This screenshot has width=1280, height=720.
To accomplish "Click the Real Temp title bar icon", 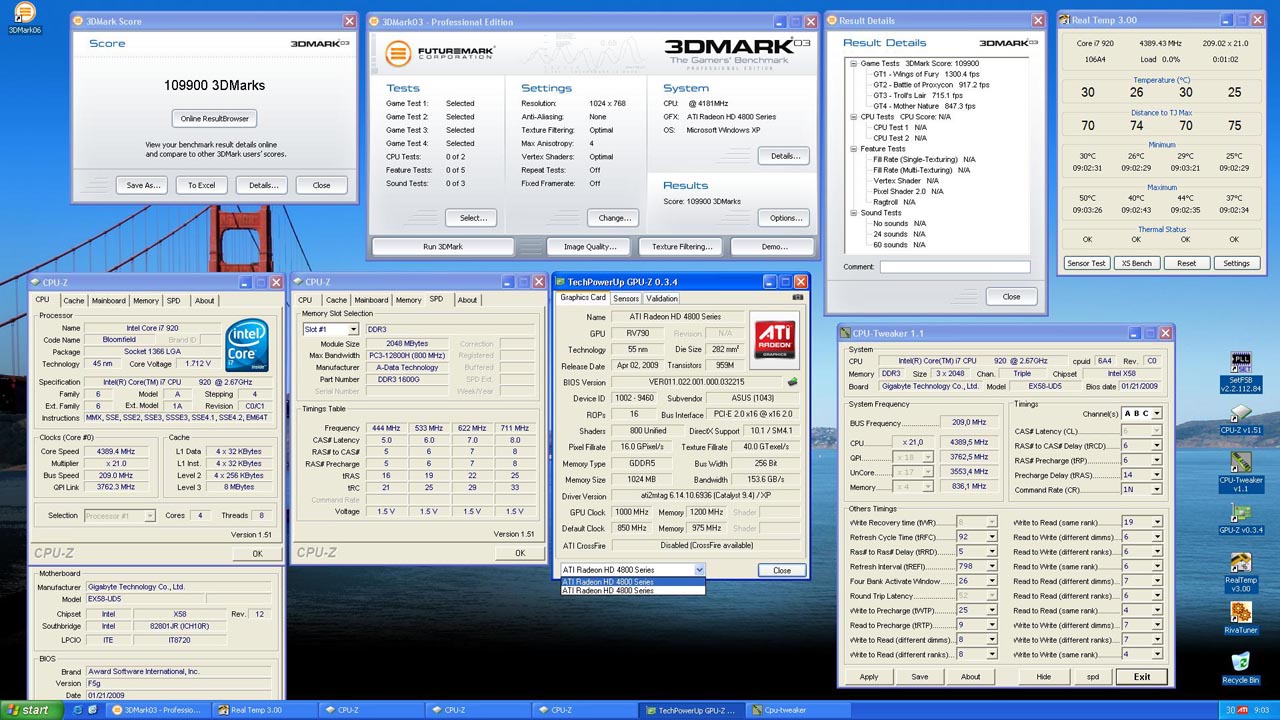I will (x=1064, y=20).
